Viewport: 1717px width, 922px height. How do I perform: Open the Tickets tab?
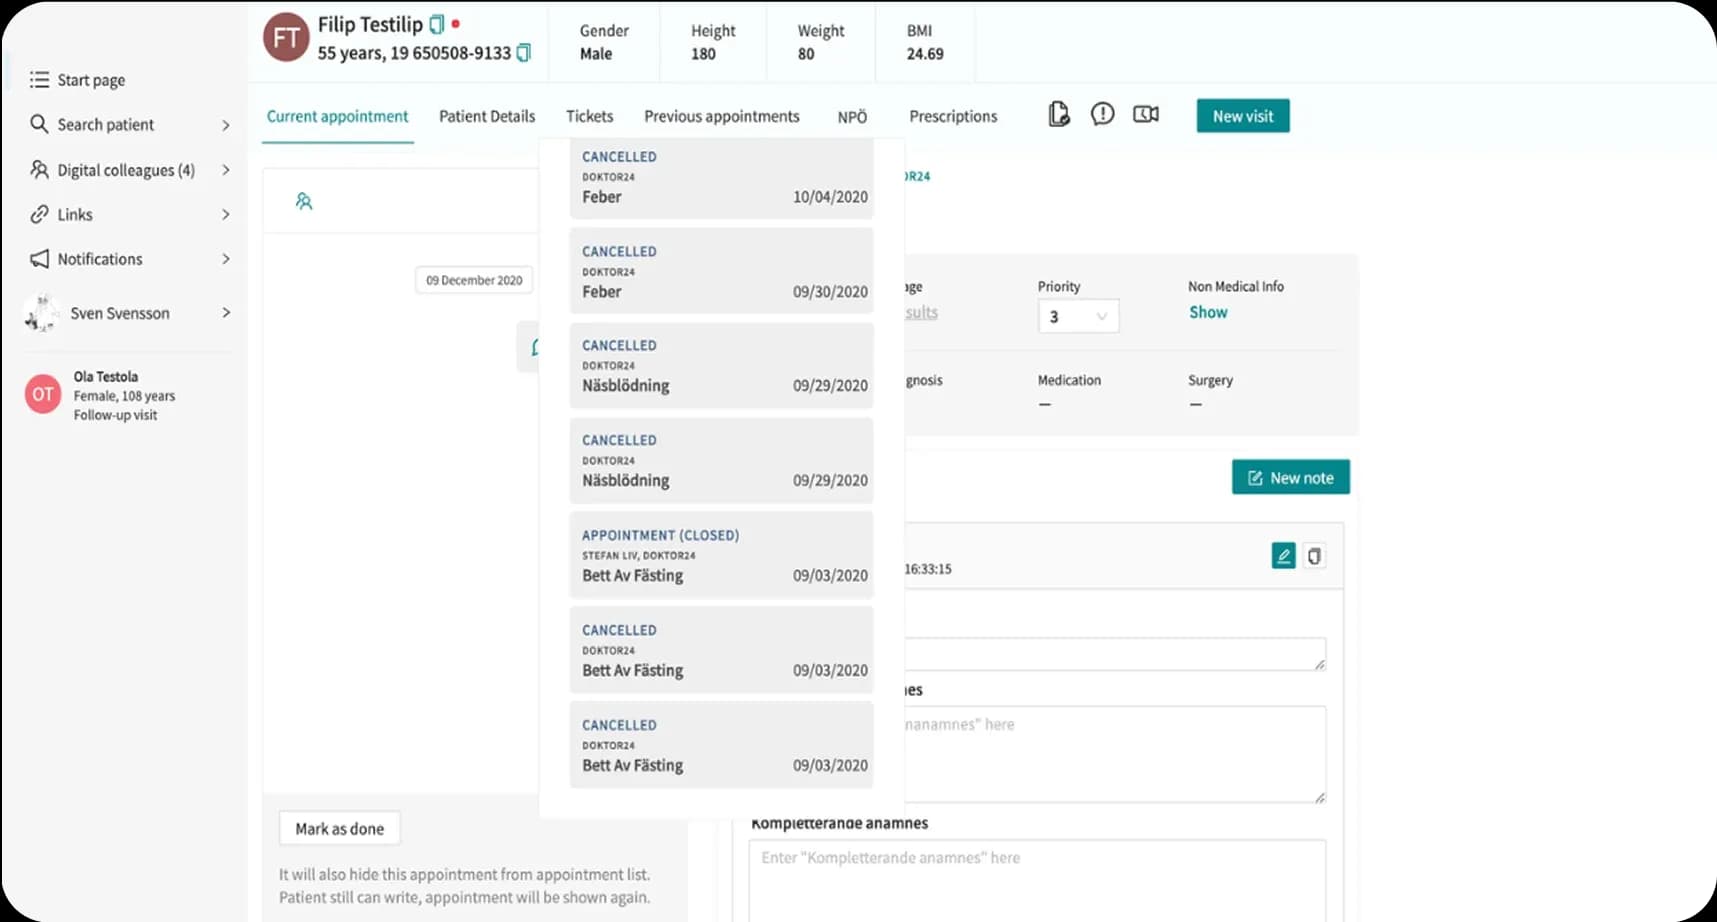pyautogui.click(x=590, y=116)
